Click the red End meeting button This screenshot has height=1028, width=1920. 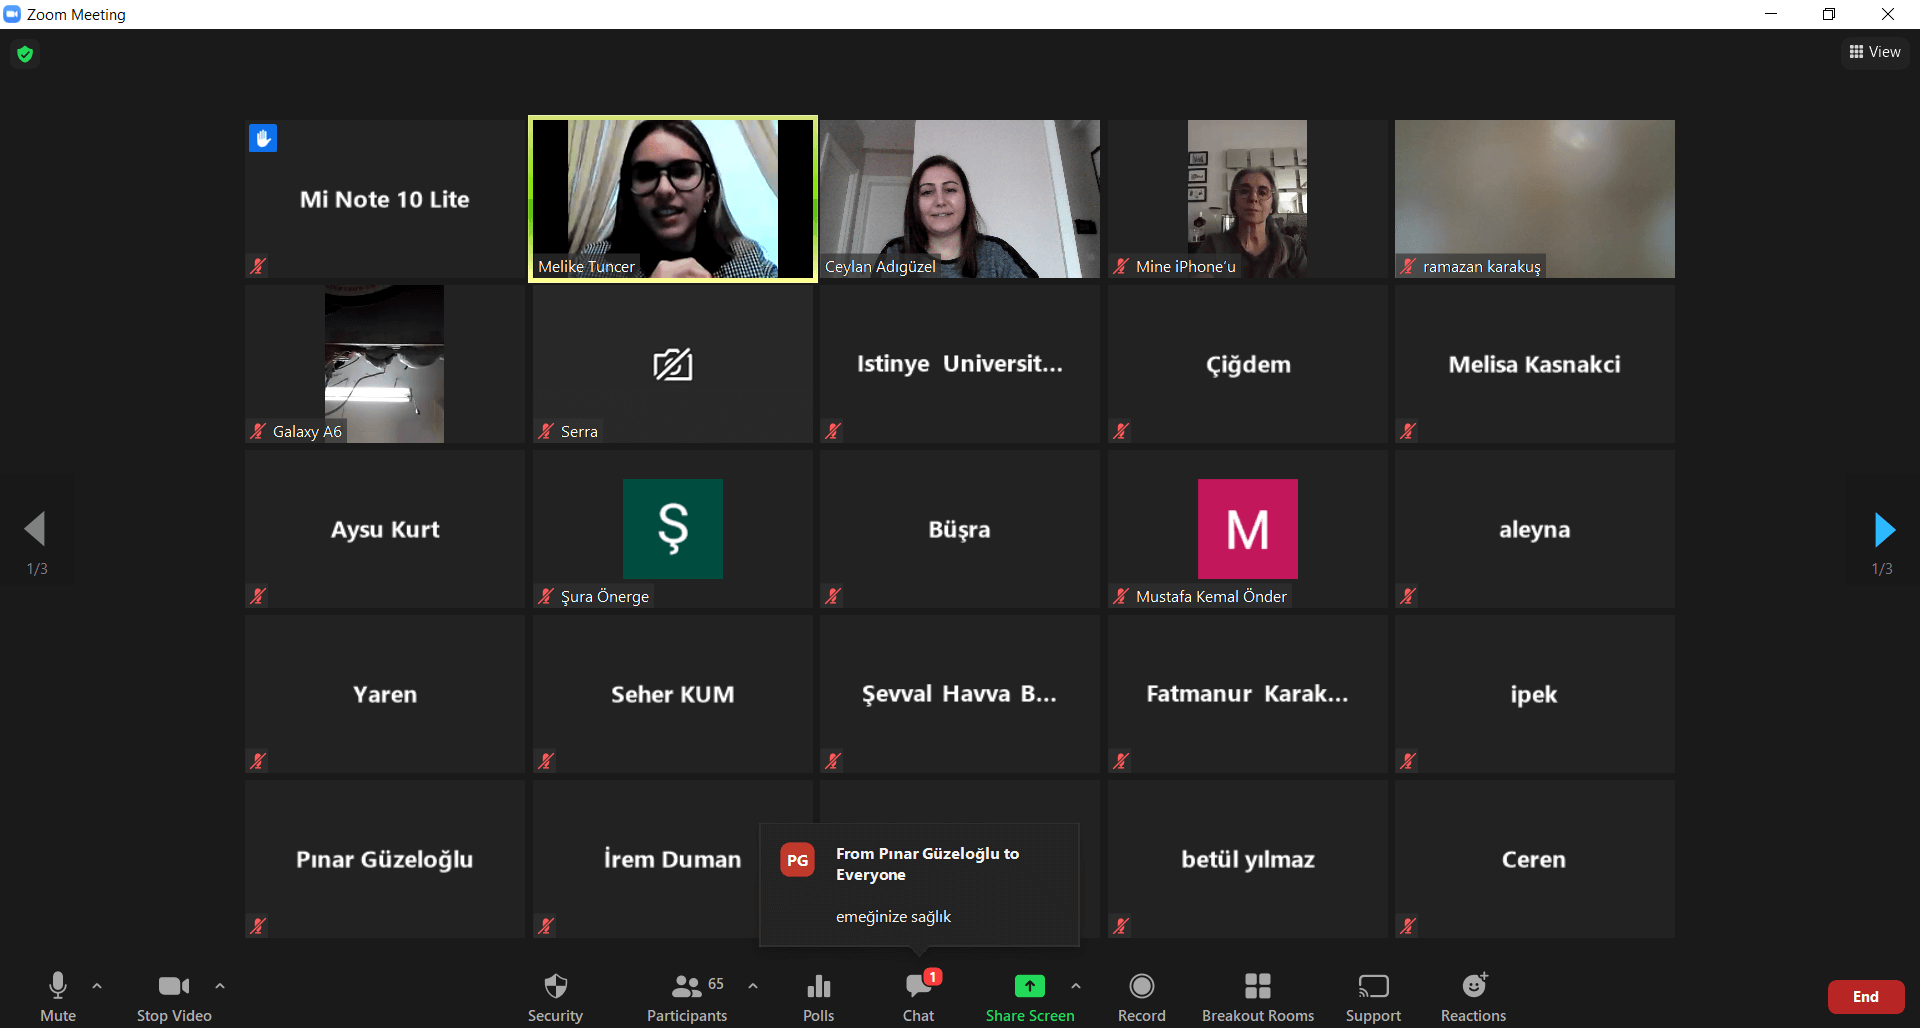(1865, 997)
